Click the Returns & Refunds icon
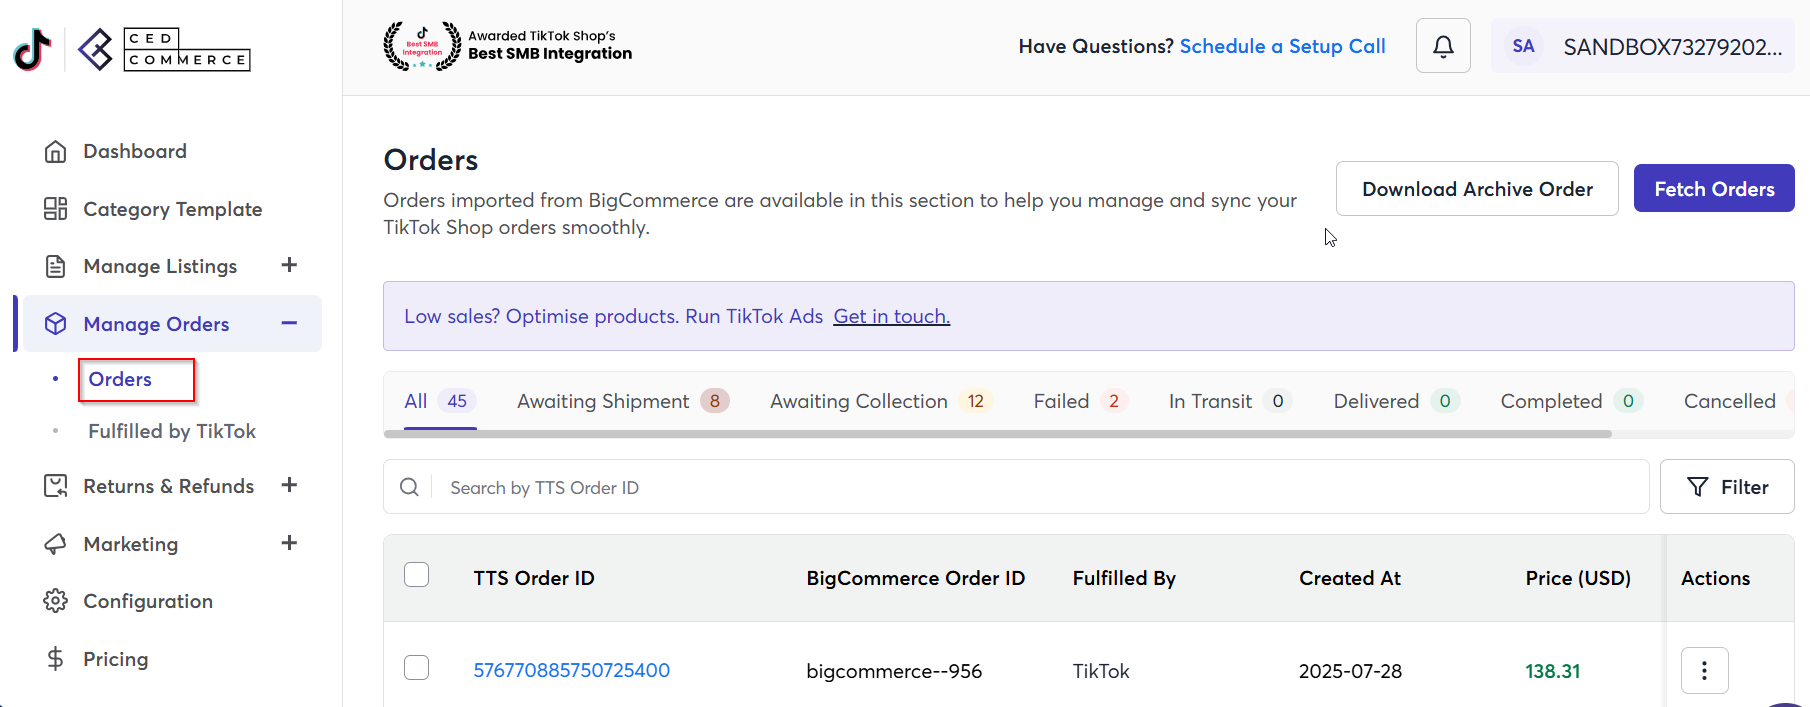This screenshot has width=1810, height=707. 56,486
